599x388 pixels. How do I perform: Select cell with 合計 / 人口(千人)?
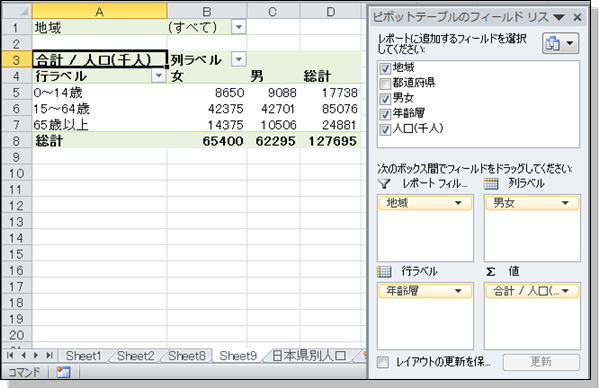click(100, 60)
